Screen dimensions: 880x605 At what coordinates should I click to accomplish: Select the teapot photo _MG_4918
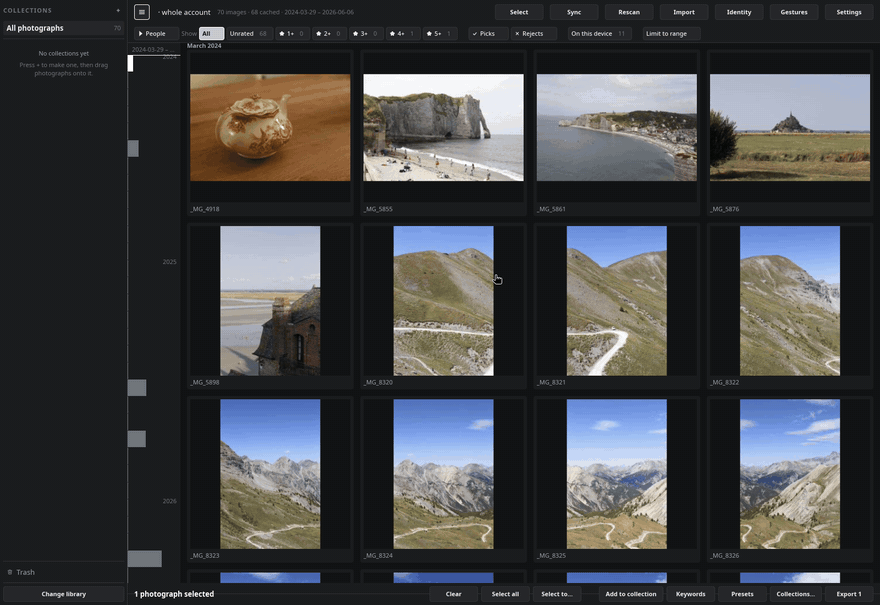270,127
